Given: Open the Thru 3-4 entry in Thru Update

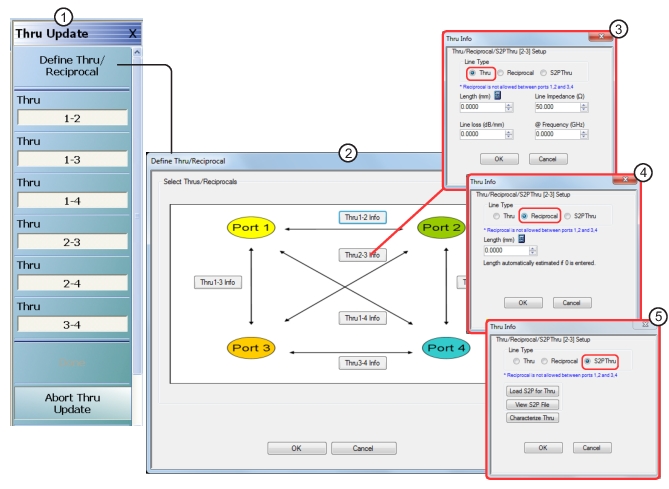Looking at the screenshot, I should 73,325.
